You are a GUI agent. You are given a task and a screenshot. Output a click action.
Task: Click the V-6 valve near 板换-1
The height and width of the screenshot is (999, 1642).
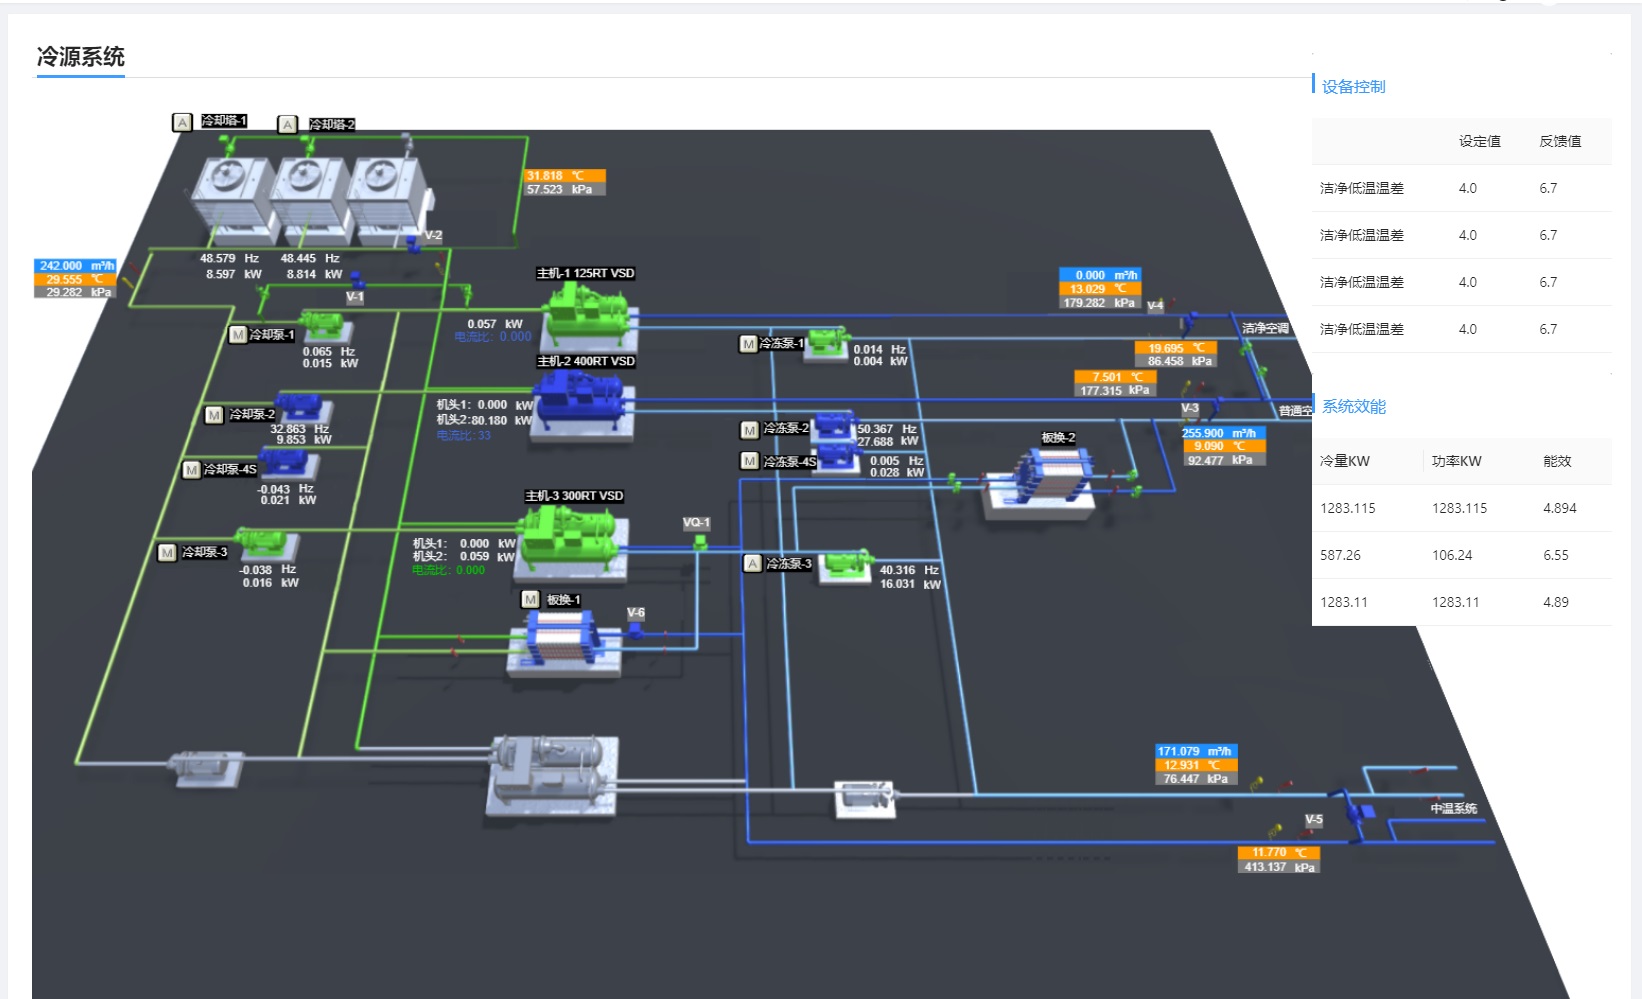point(635,629)
